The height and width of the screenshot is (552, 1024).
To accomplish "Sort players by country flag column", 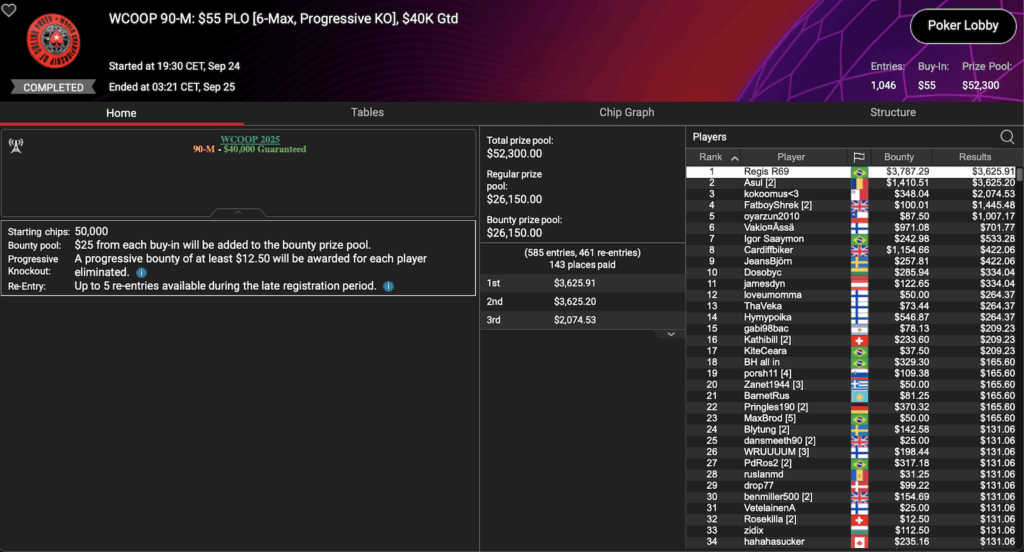I will click(x=858, y=157).
